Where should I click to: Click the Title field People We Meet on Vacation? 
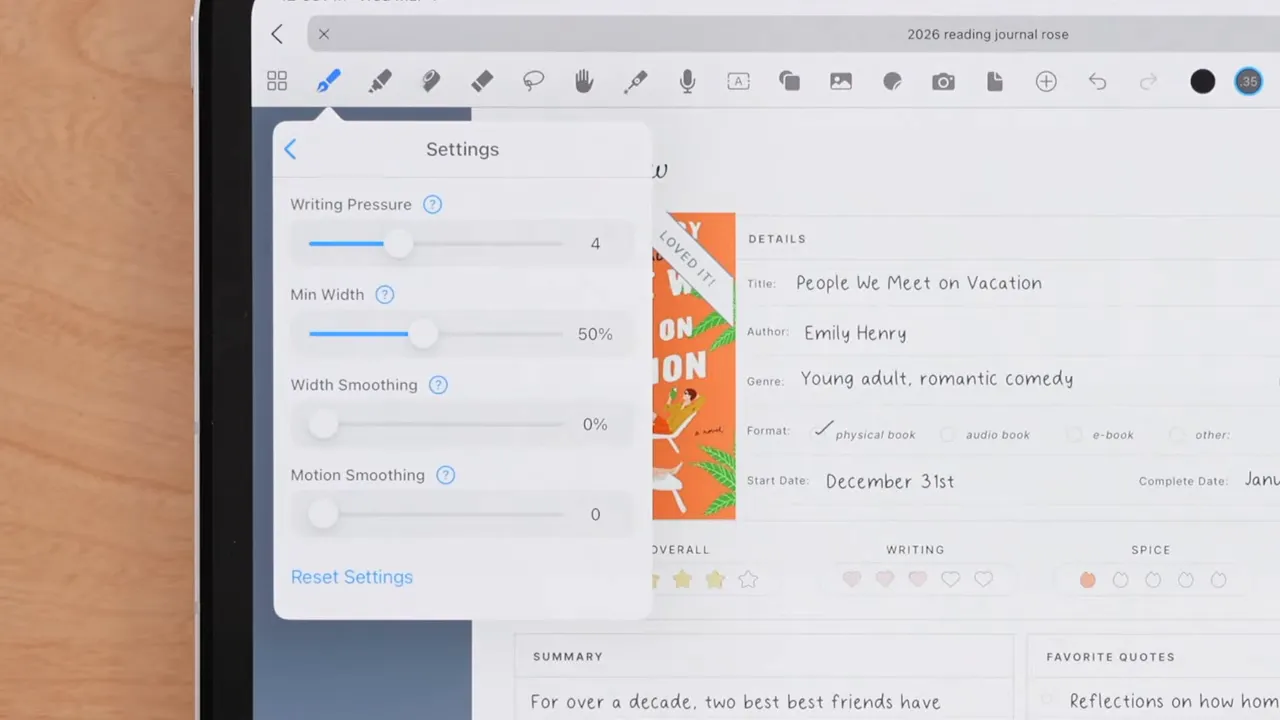pos(919,283)
